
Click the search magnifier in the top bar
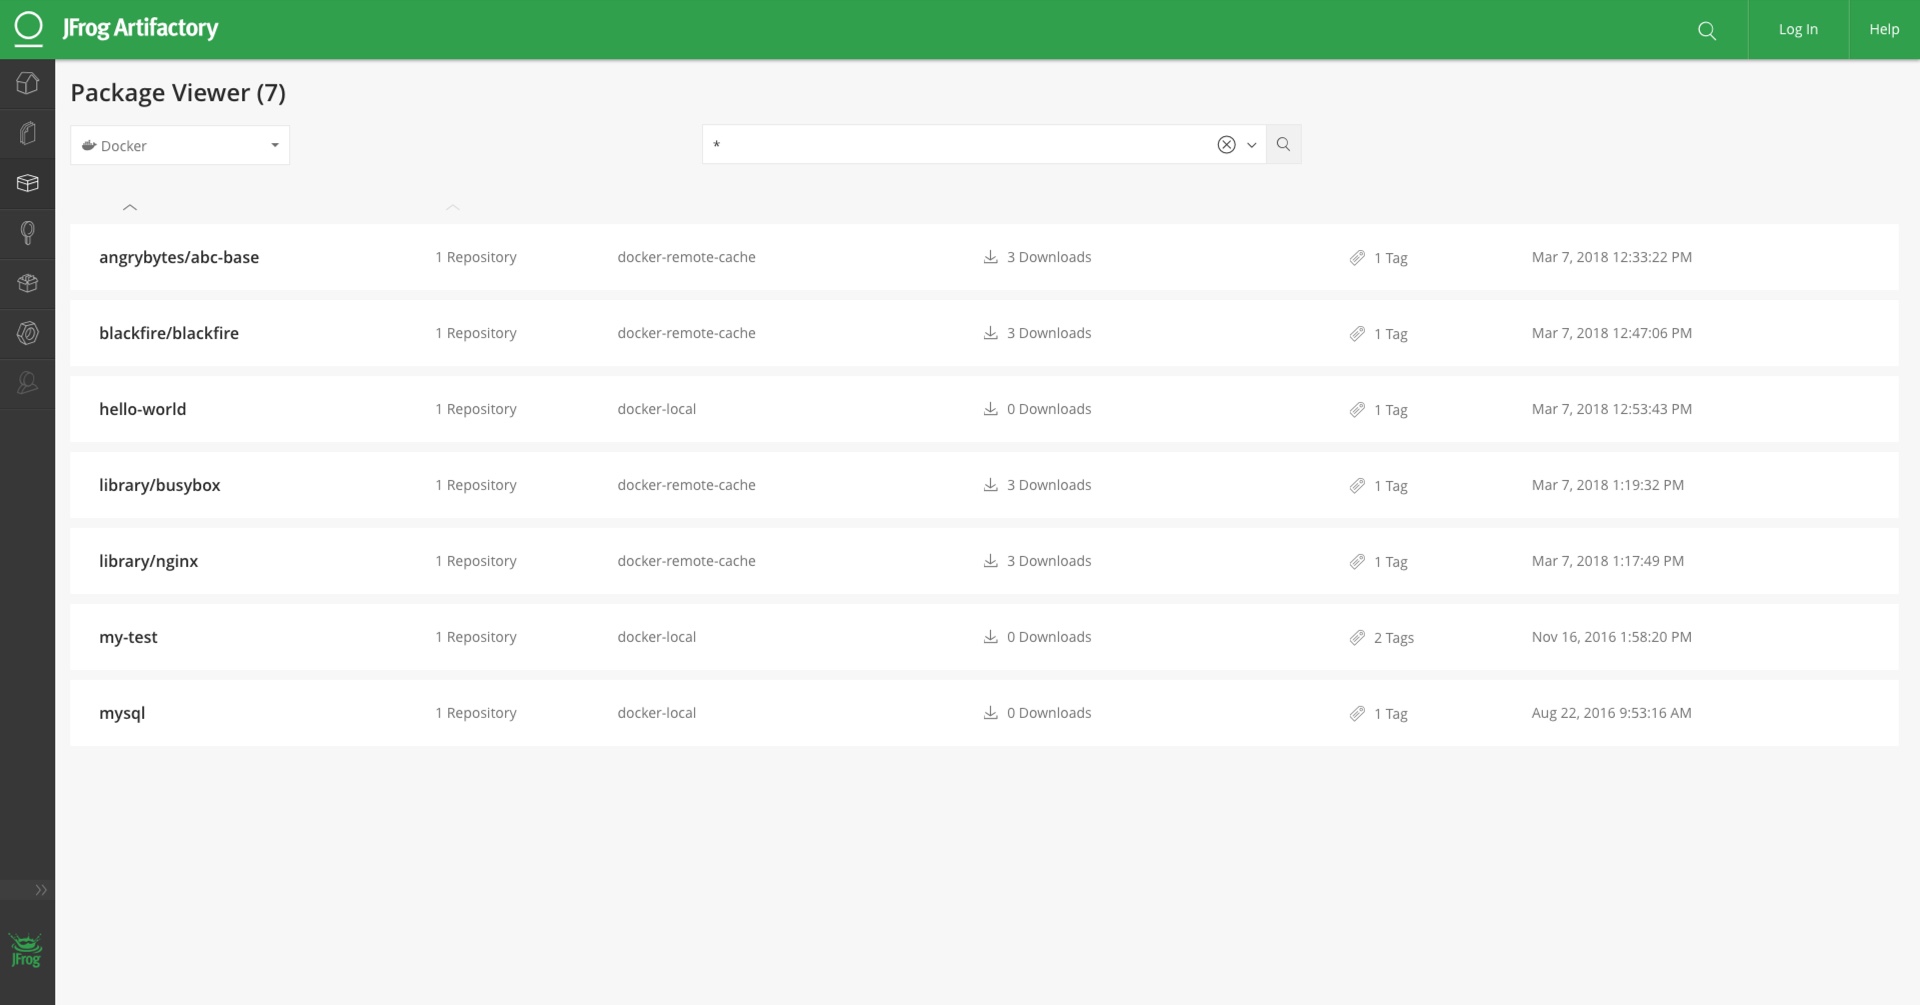pos(1706,29)
